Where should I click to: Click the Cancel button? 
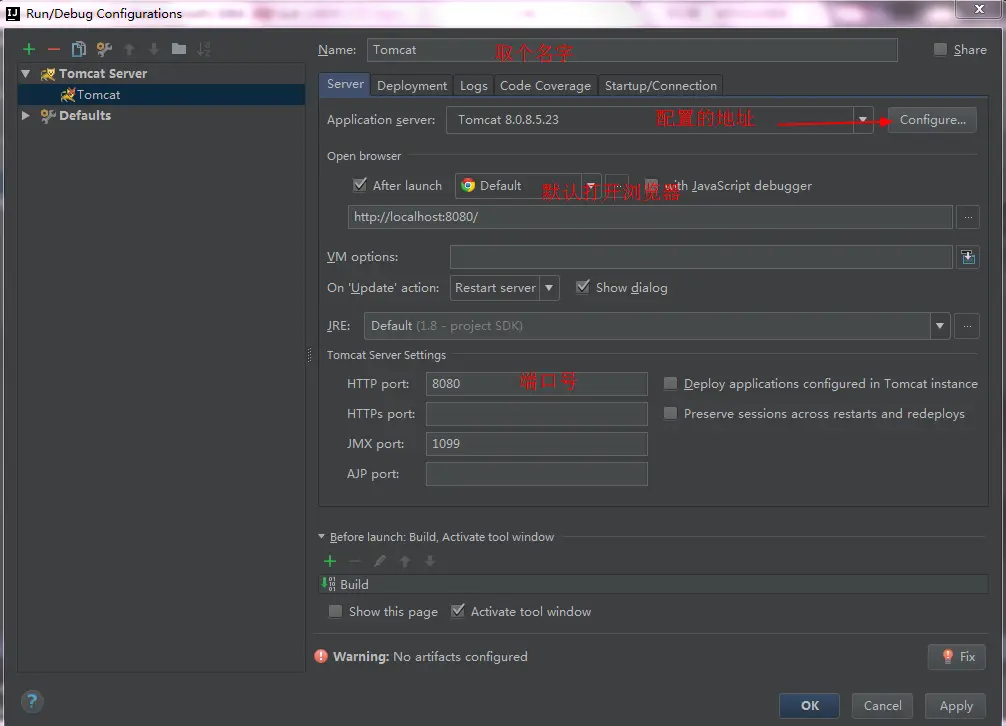tap(882, 705)
